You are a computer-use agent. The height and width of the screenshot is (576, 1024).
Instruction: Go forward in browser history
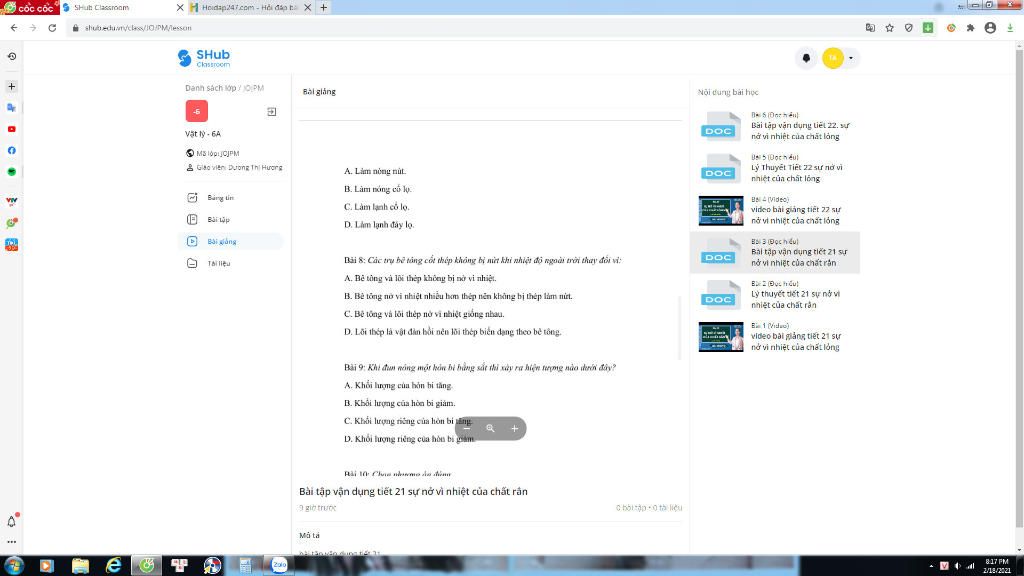click(x=33, y=28)
